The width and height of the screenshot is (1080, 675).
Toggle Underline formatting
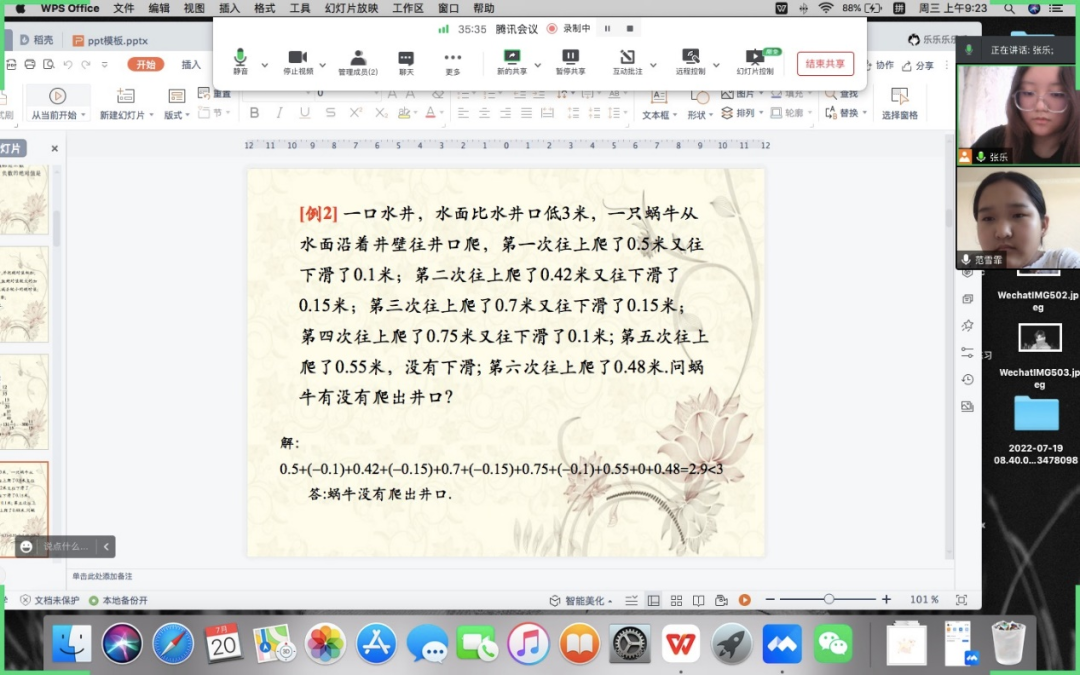coord(304,112)
